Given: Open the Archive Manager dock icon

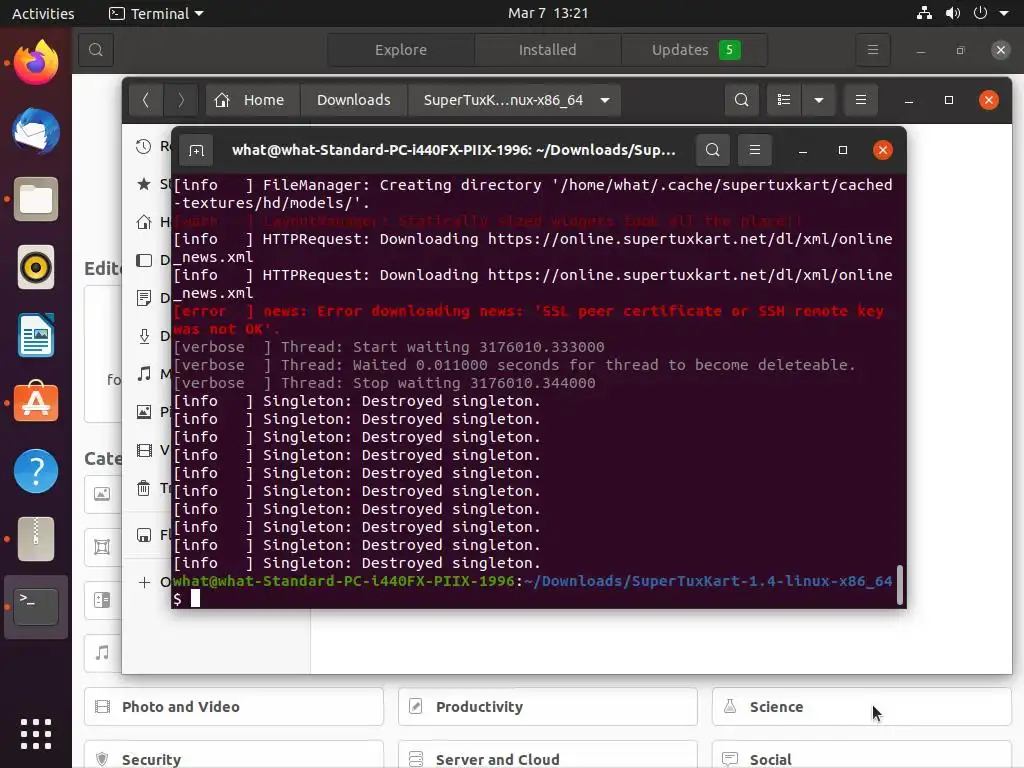Looking at the screenshot, I should tap(36, 539).
